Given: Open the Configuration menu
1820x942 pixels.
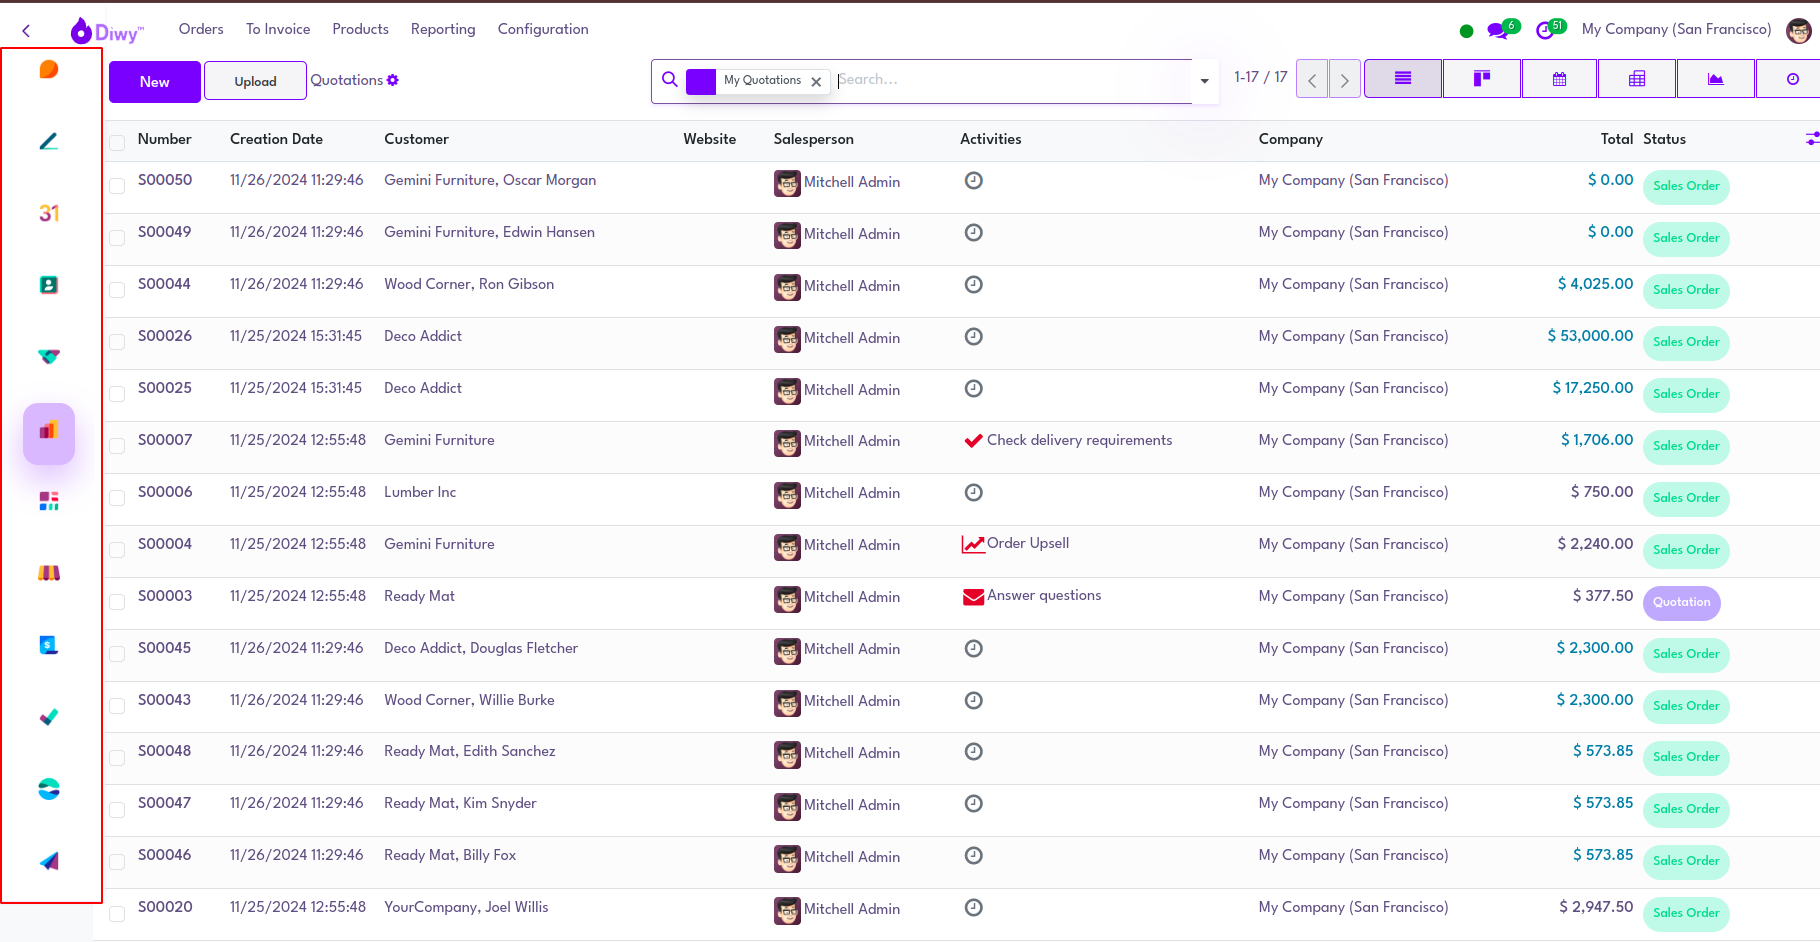Looking at the screenshot, I should click(x=543, y=29).
